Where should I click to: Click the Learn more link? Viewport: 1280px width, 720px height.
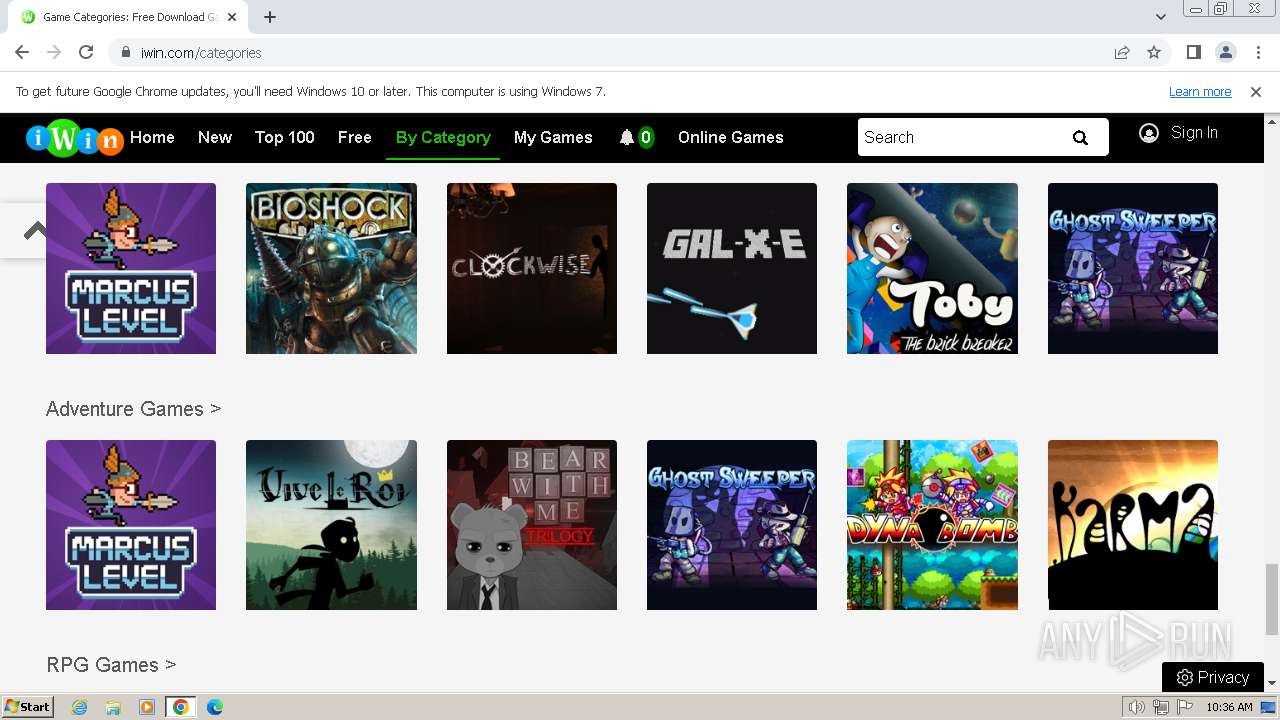coord(1200,92)
